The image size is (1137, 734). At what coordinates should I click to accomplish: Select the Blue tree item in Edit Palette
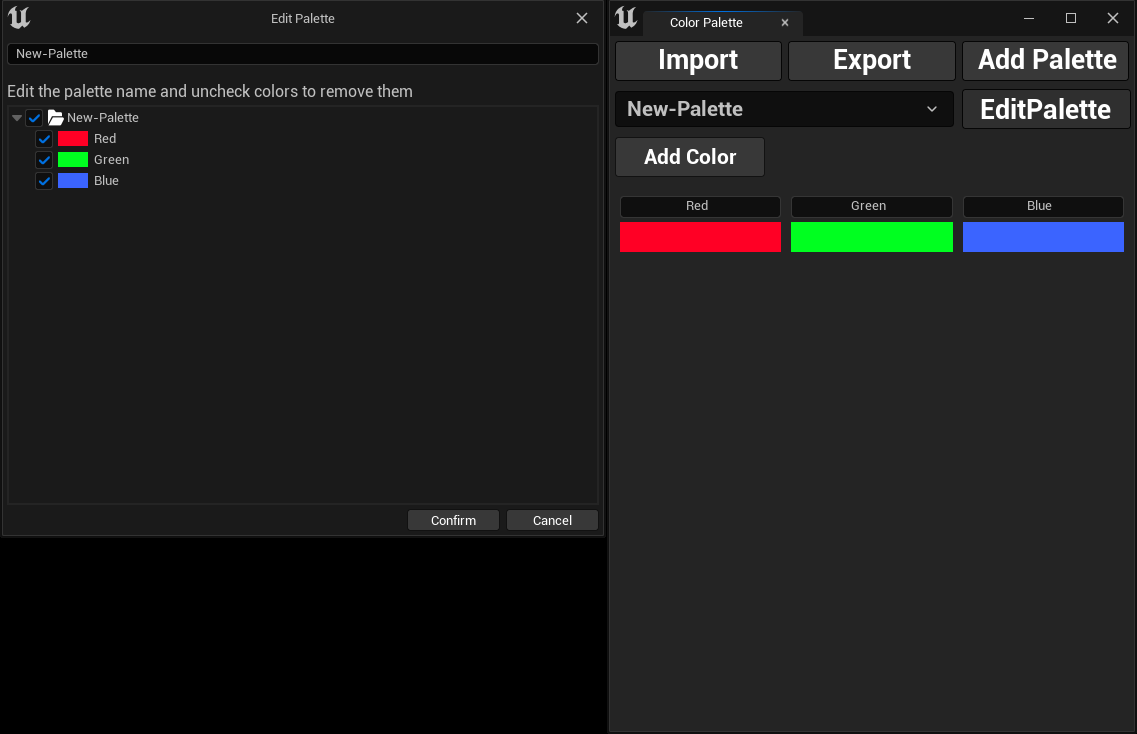click(106, 181)
